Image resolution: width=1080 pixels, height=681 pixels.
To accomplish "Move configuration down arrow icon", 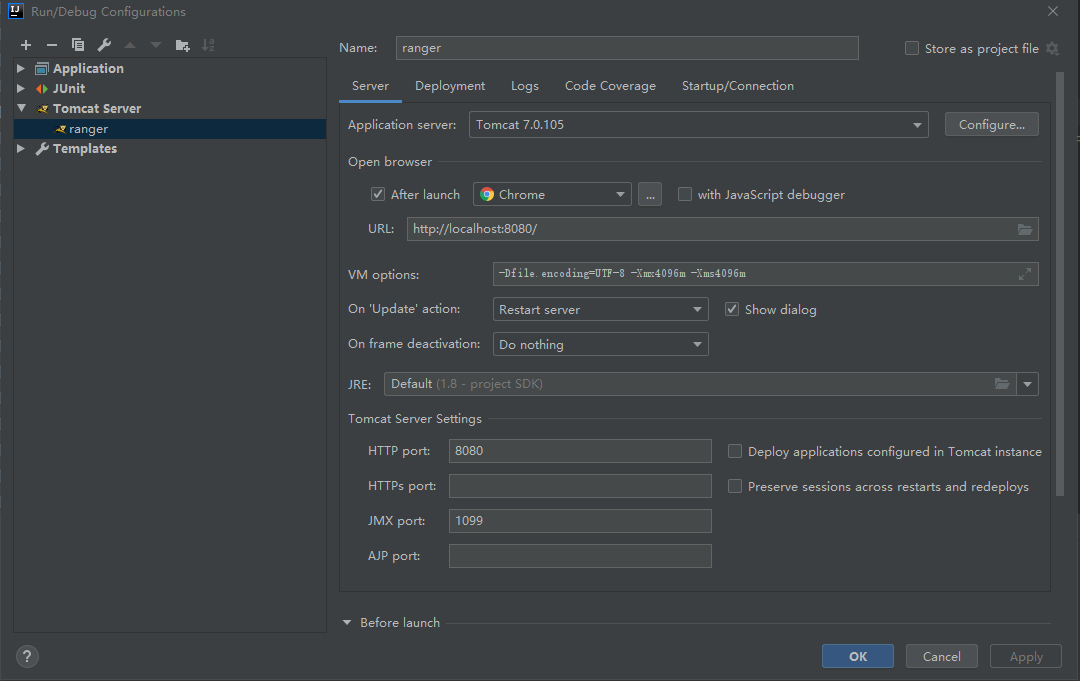I will [156, 45].
